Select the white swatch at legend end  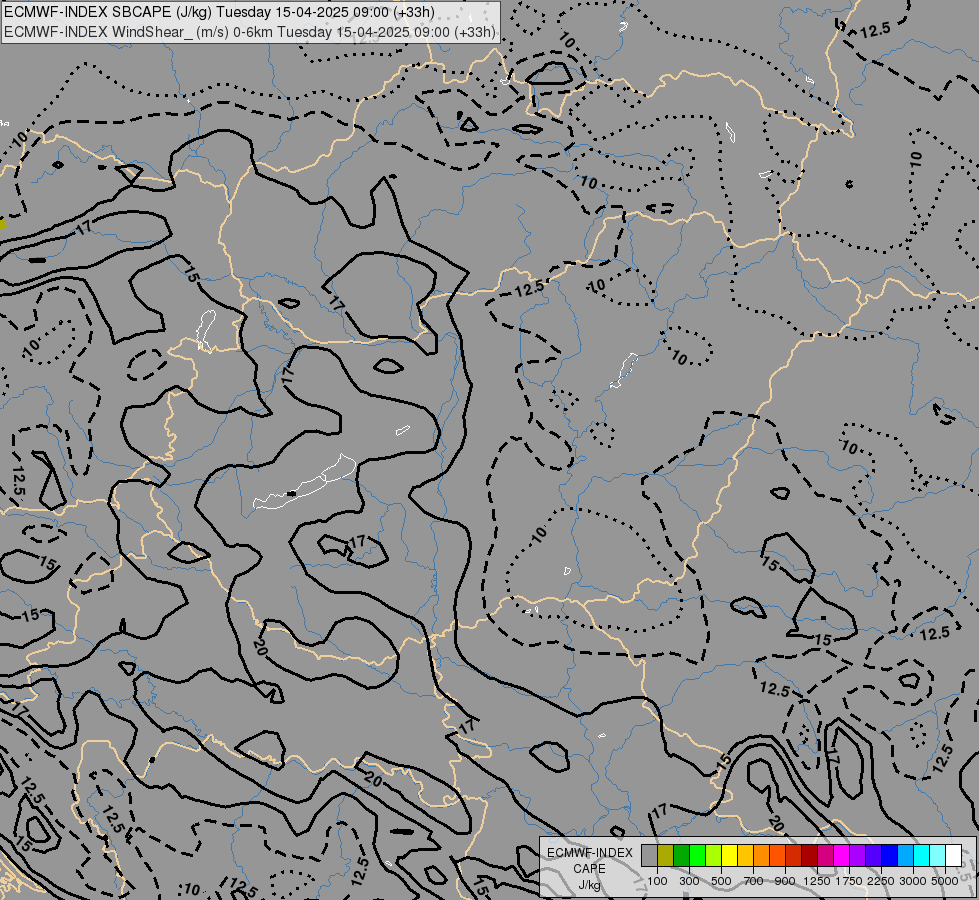click(x=953, y=856)
